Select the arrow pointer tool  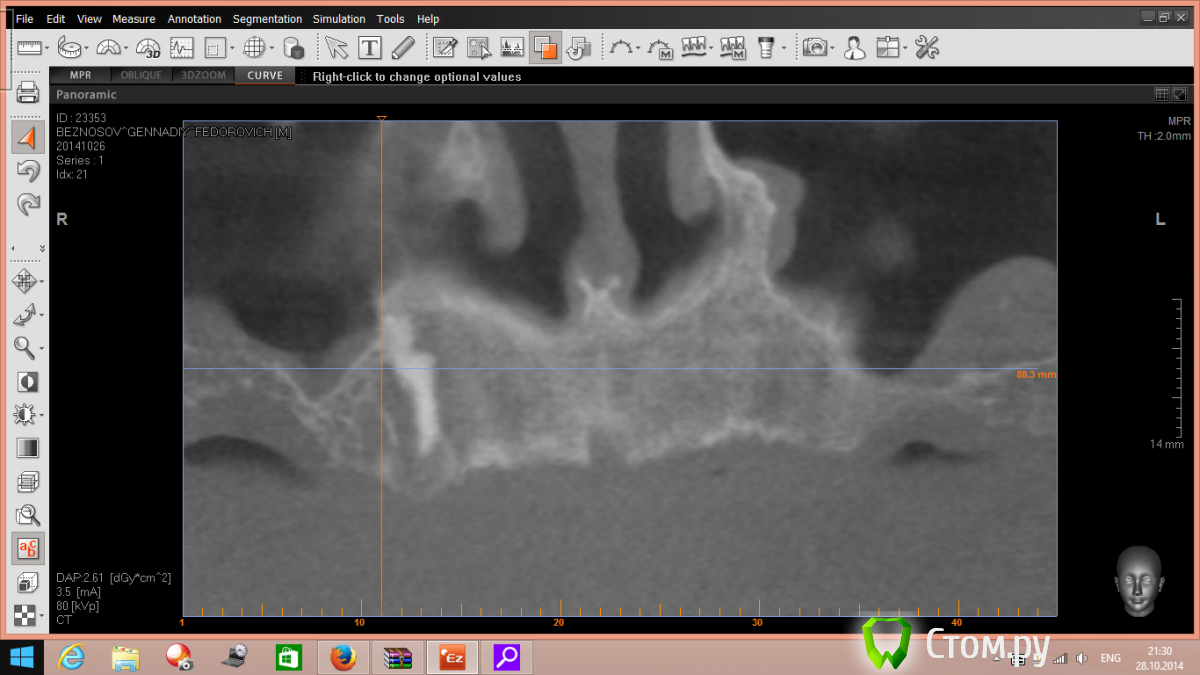point(335,47)
